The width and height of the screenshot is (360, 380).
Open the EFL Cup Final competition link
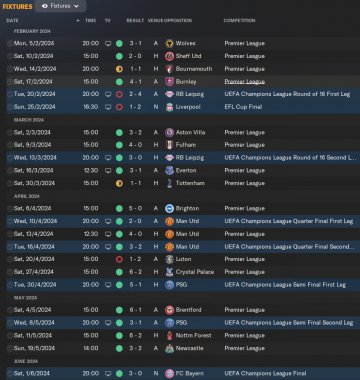pyautogui.click(x=243, y=107)
